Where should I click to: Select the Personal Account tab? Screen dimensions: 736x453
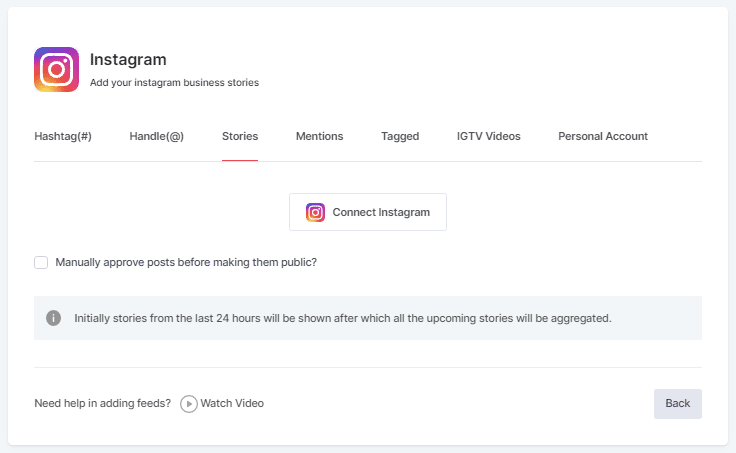603,136
